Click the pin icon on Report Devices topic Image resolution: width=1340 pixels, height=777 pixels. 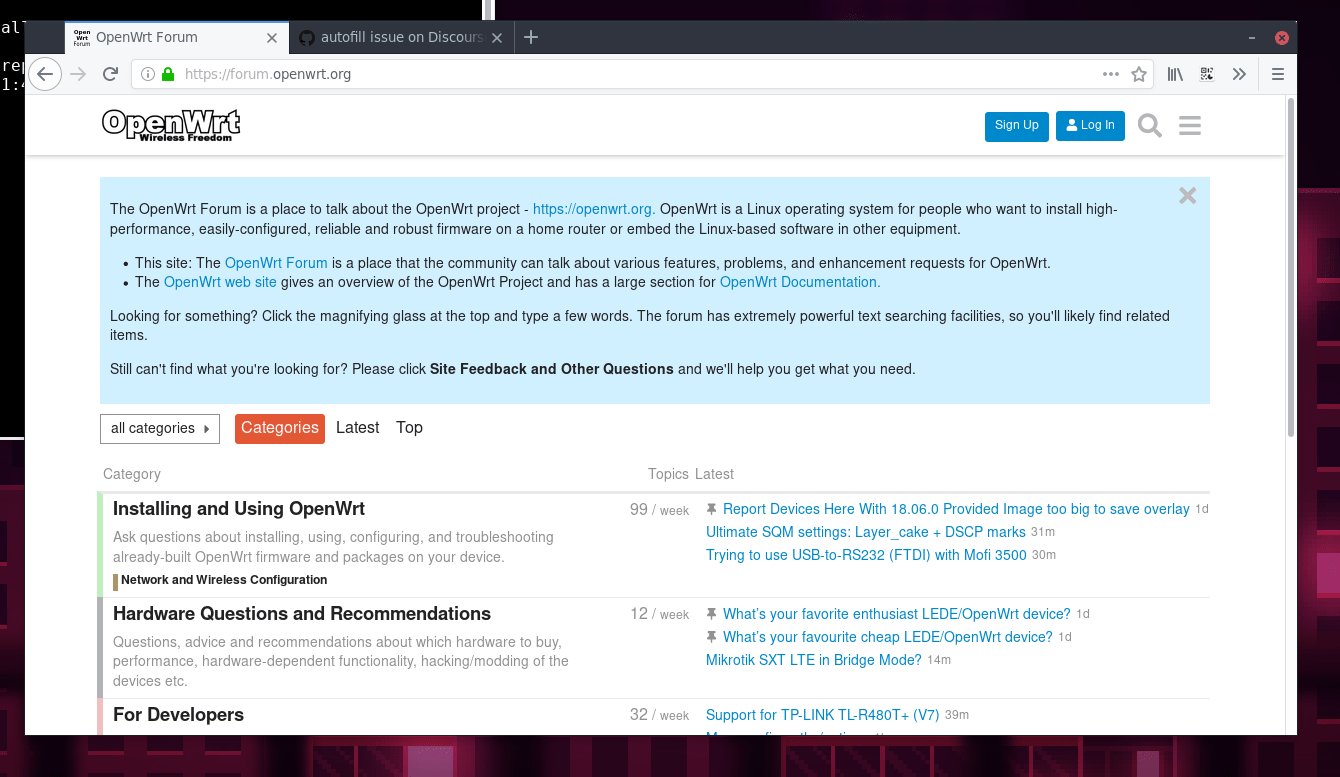point(711,508)
